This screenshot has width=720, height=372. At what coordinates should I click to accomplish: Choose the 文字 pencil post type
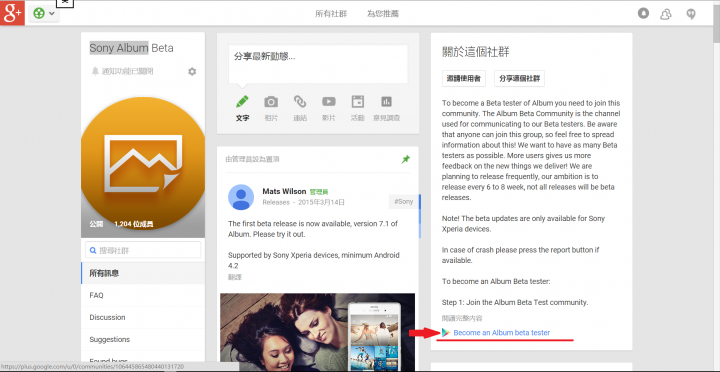[x=242, y=108]
